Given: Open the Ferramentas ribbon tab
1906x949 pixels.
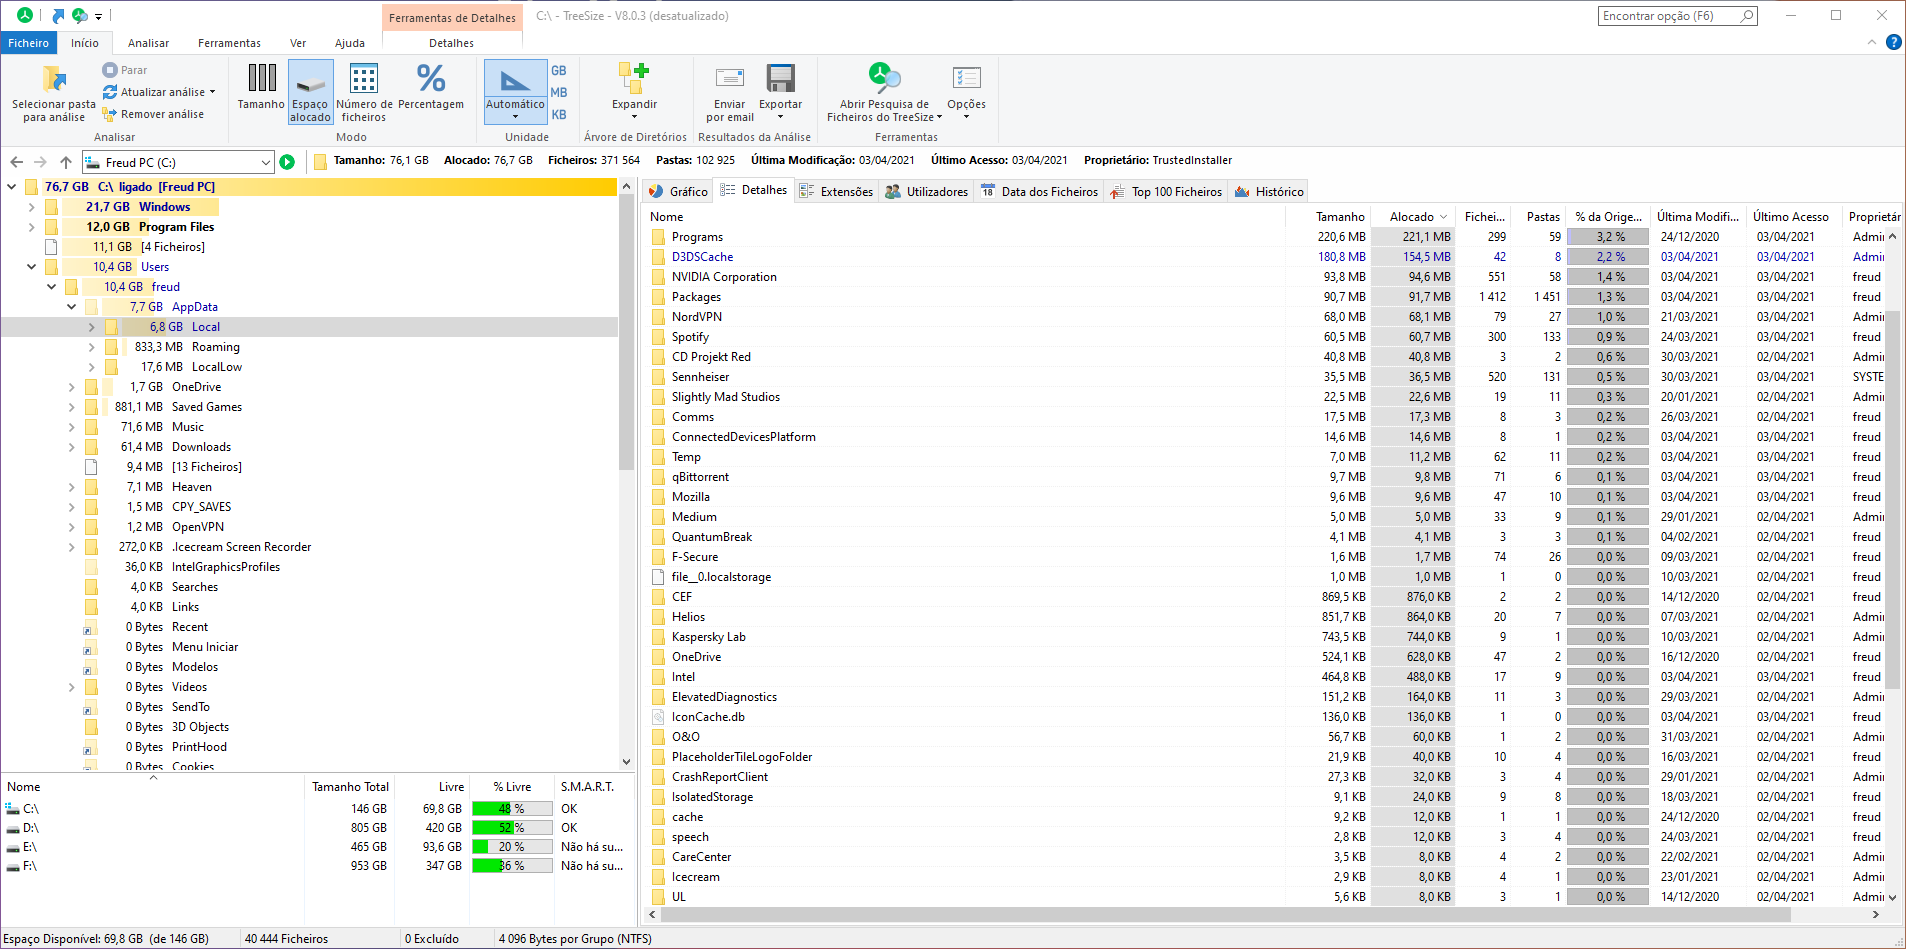Looking at the screenshot, I should coord(229,43).
